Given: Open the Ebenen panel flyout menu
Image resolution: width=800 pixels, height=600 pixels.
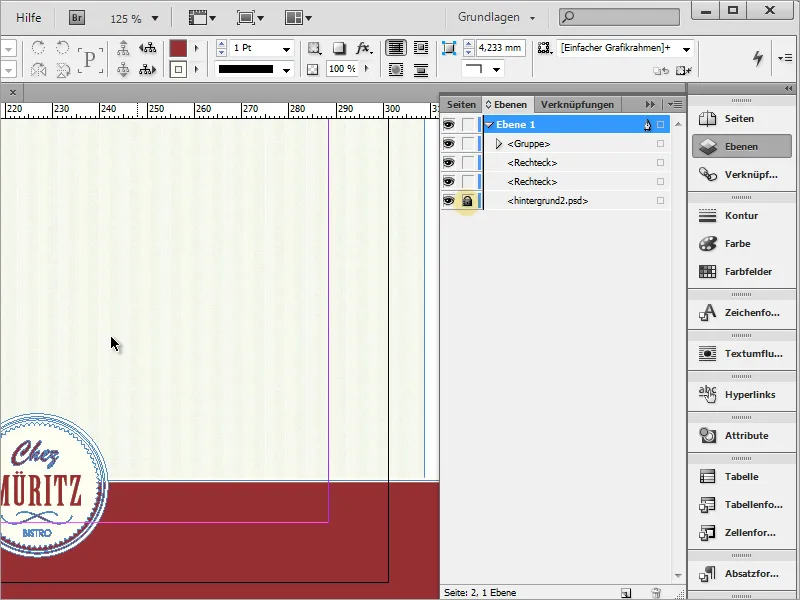Looking at the screenshot, I should 675,105.
